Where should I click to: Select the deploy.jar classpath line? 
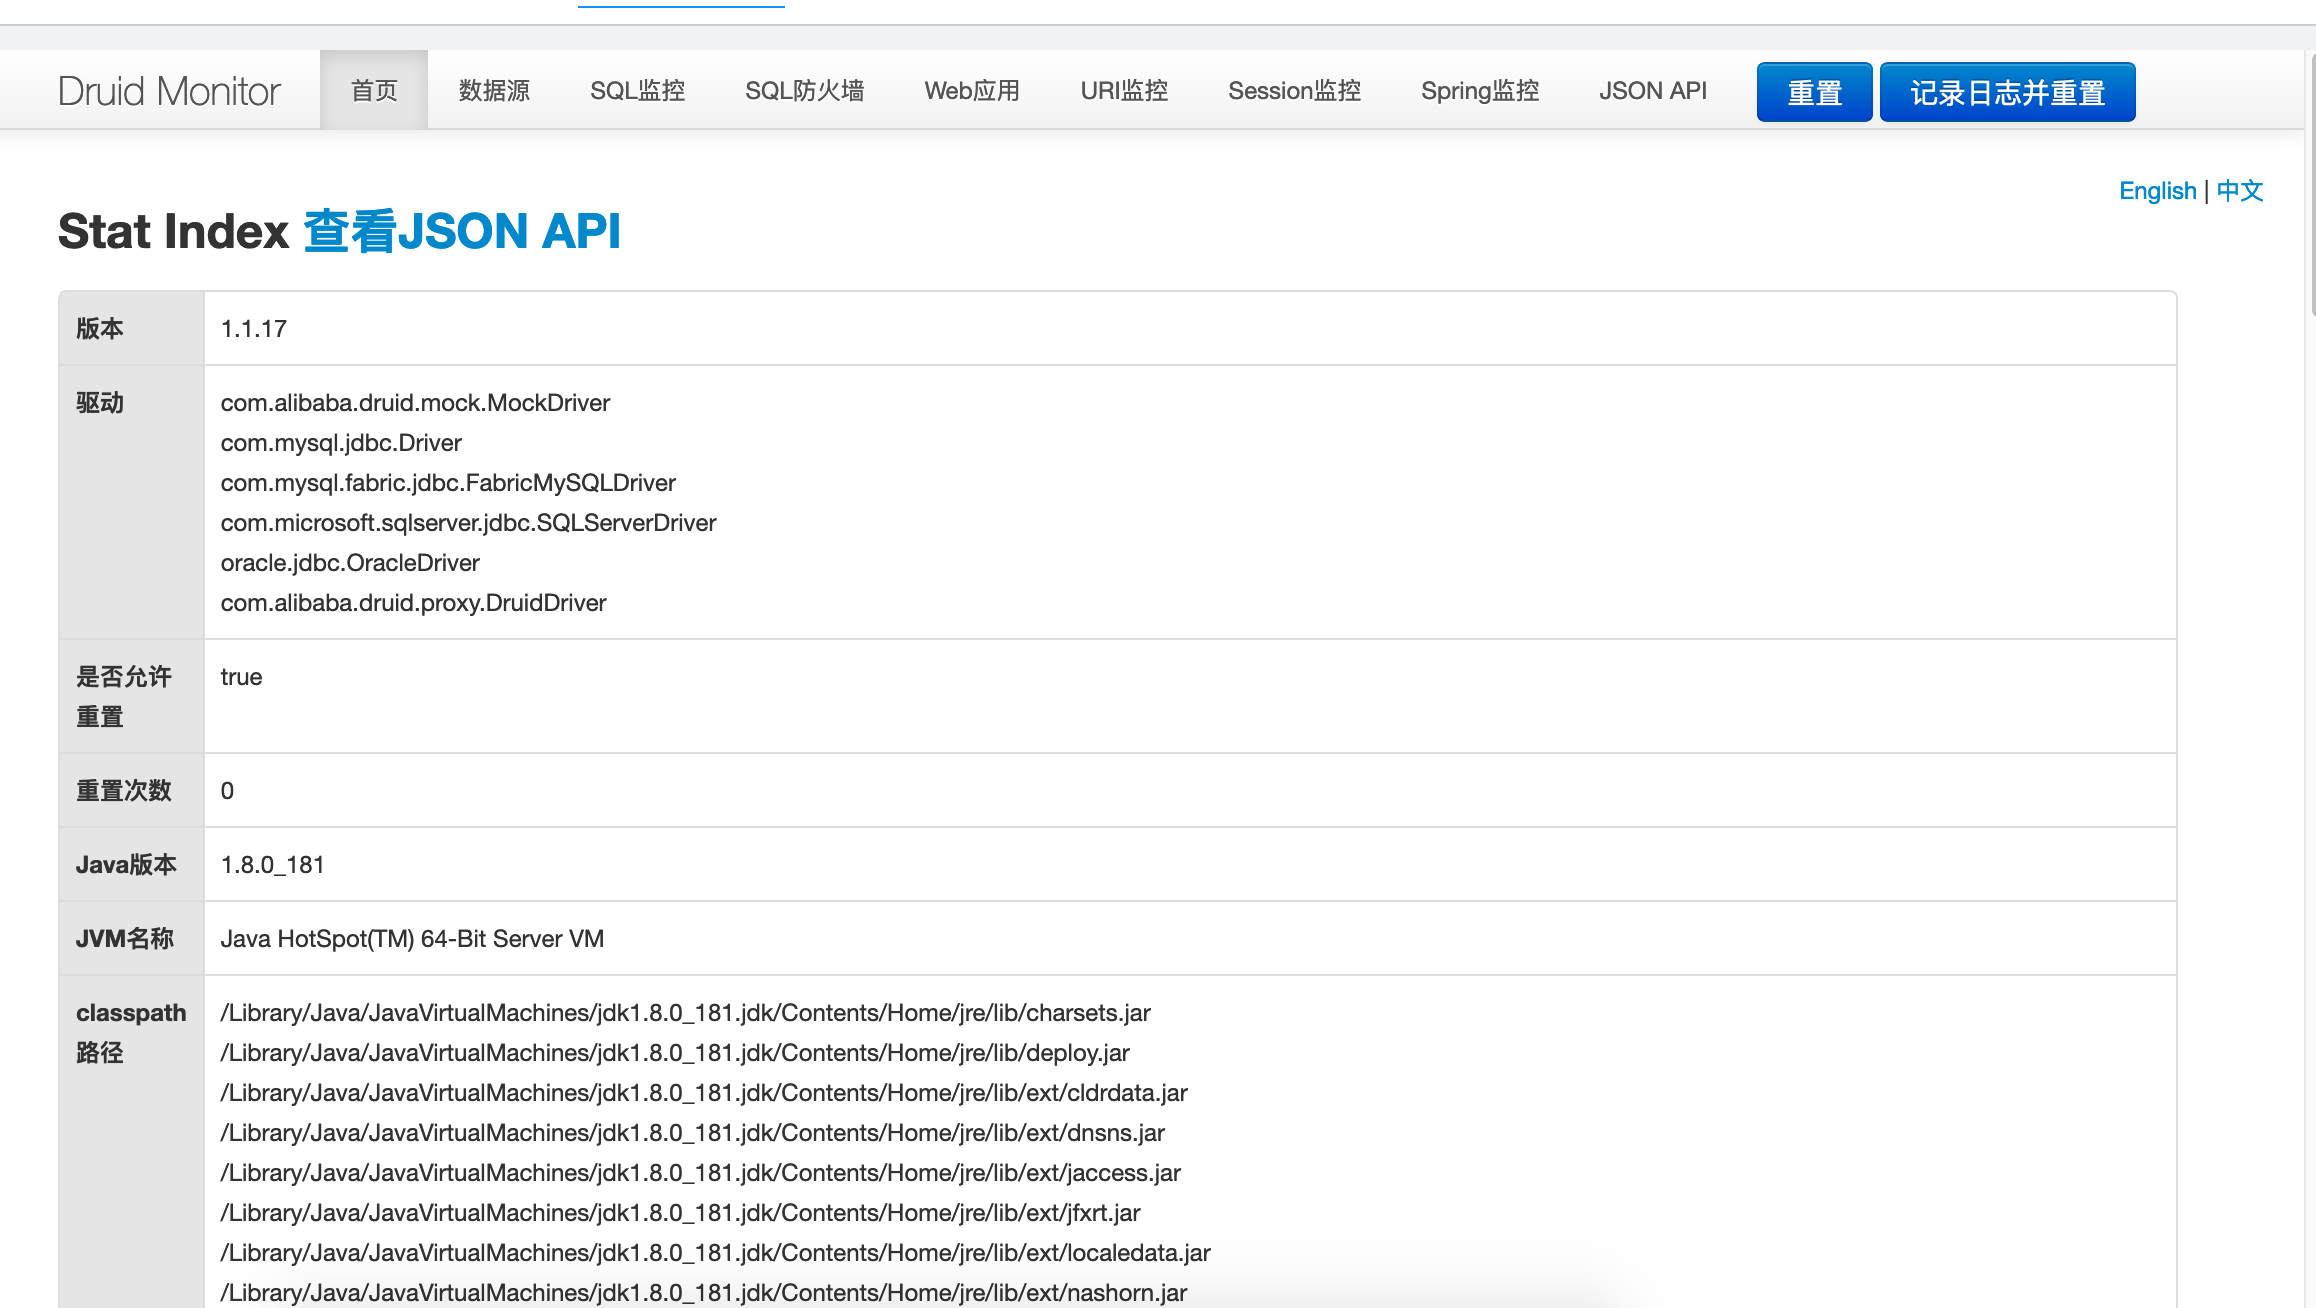click(675, 1053)
